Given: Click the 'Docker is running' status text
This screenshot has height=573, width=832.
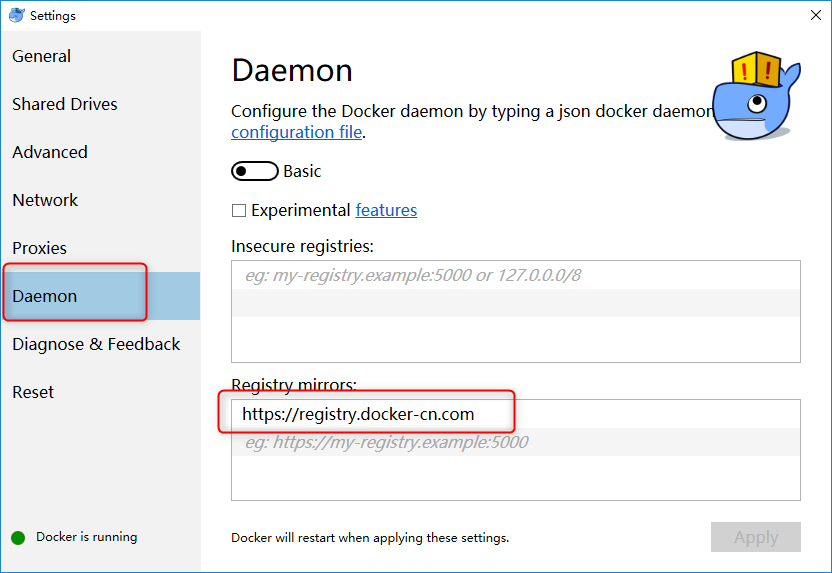Looking at the screenshot, I should click(x=86, y=537).
